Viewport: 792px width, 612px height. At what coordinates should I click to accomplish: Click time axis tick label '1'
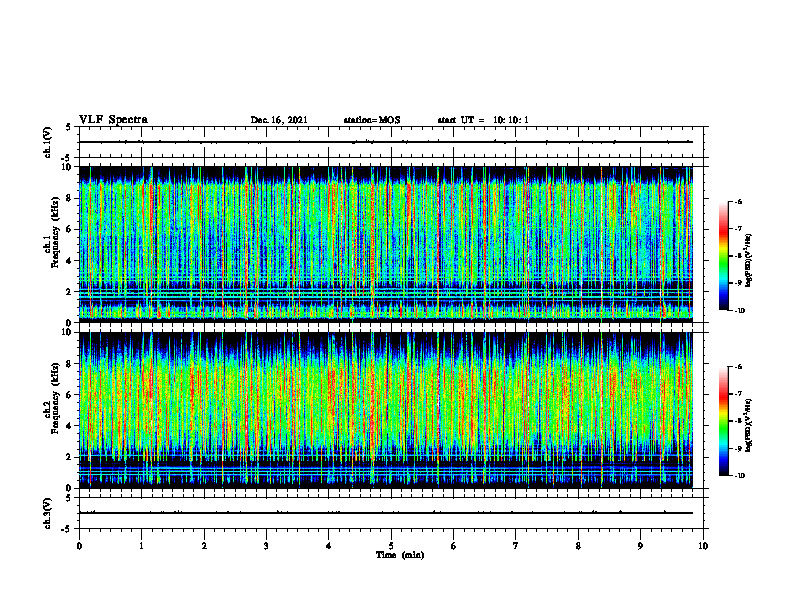pos(141,546)
